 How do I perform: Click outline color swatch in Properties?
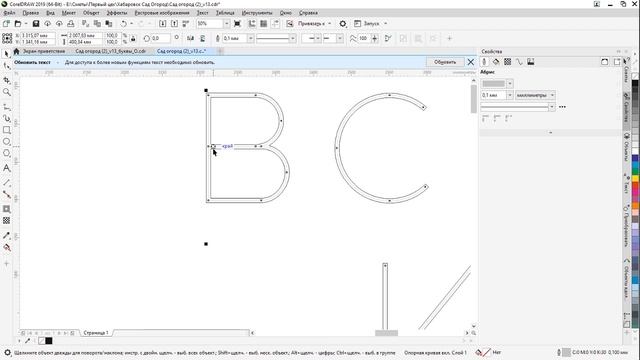(x=493, y=84)
